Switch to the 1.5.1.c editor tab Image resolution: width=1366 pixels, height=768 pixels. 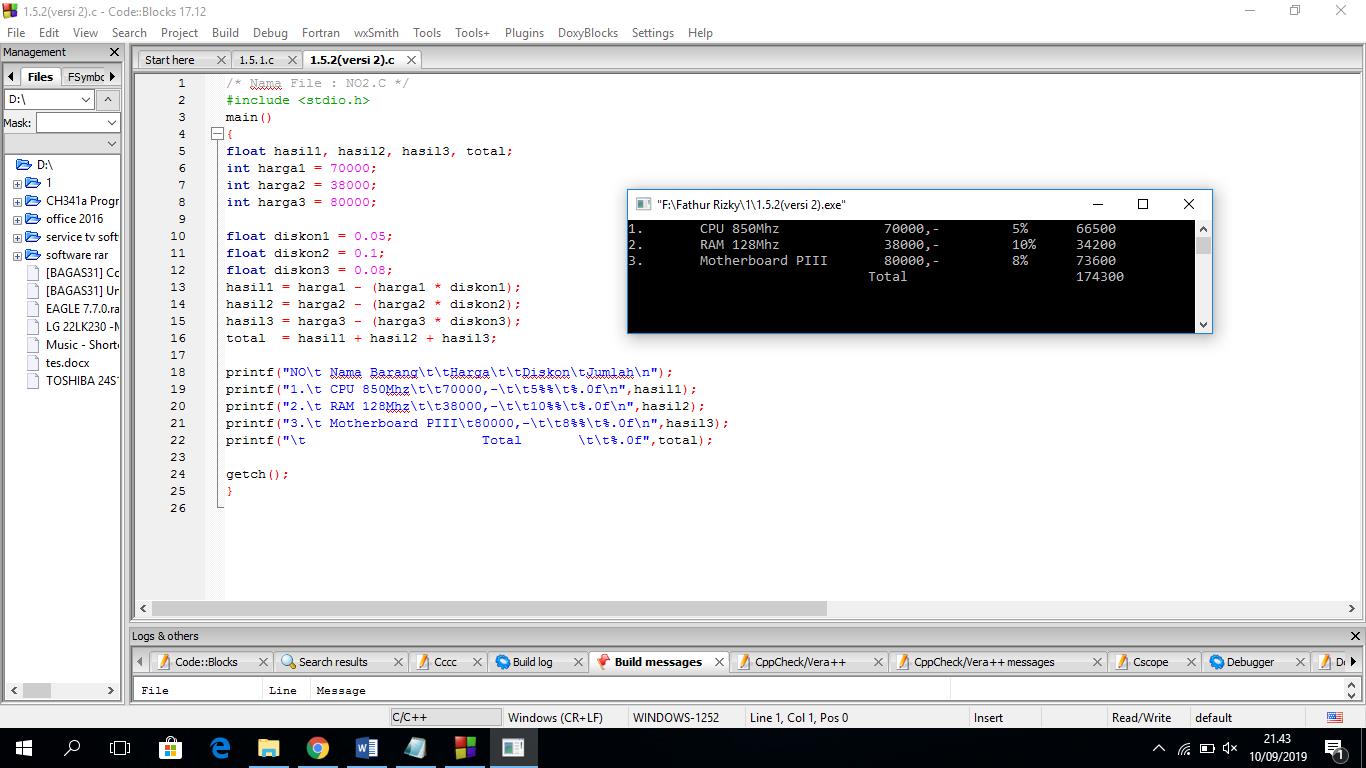[256, 60]
